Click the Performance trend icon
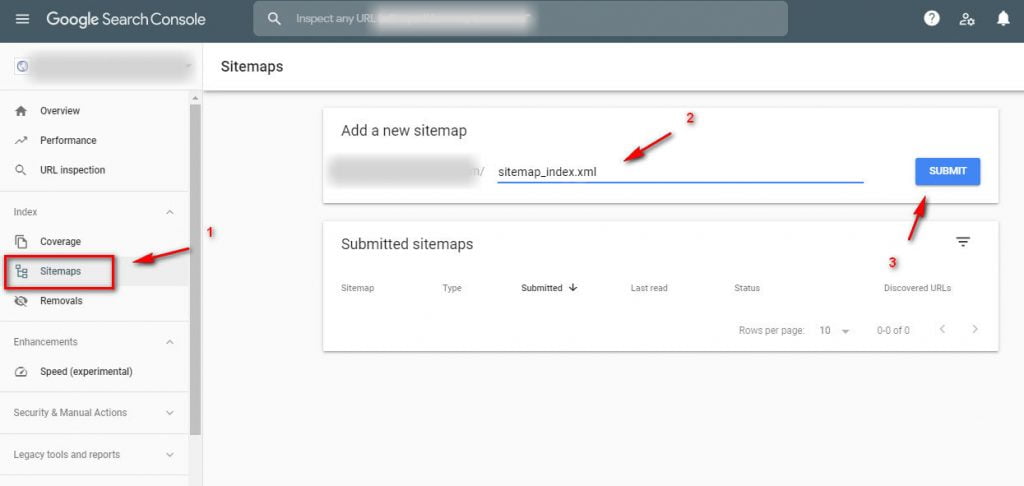Viewport: 1024px width, 486px height. 21,140
